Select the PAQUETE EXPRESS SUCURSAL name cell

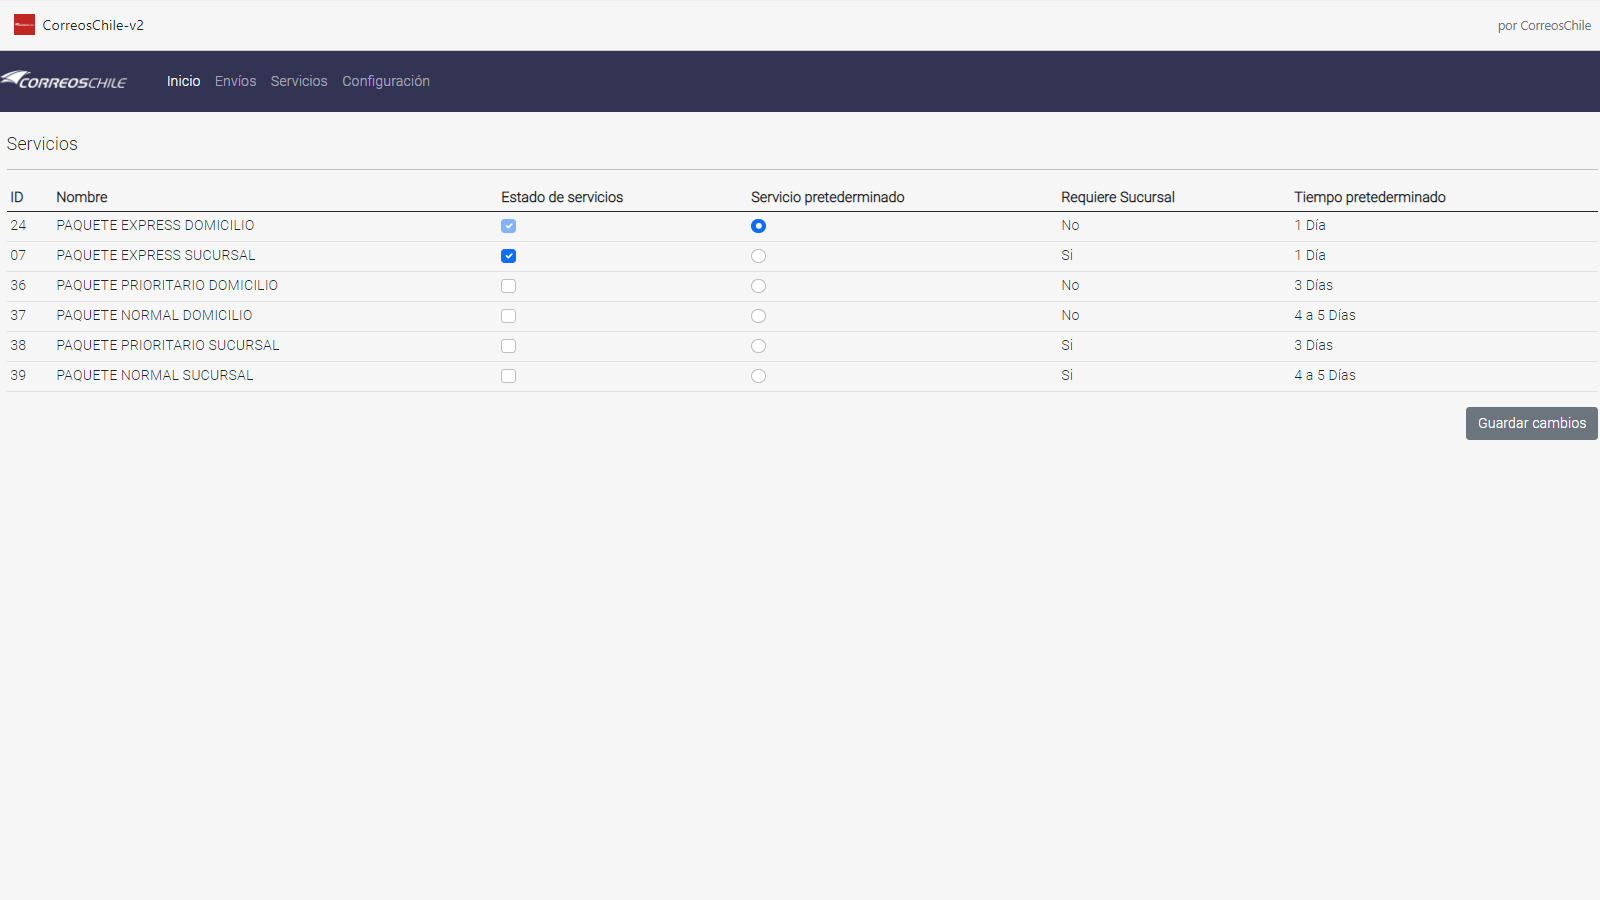[x=156, y=255]
